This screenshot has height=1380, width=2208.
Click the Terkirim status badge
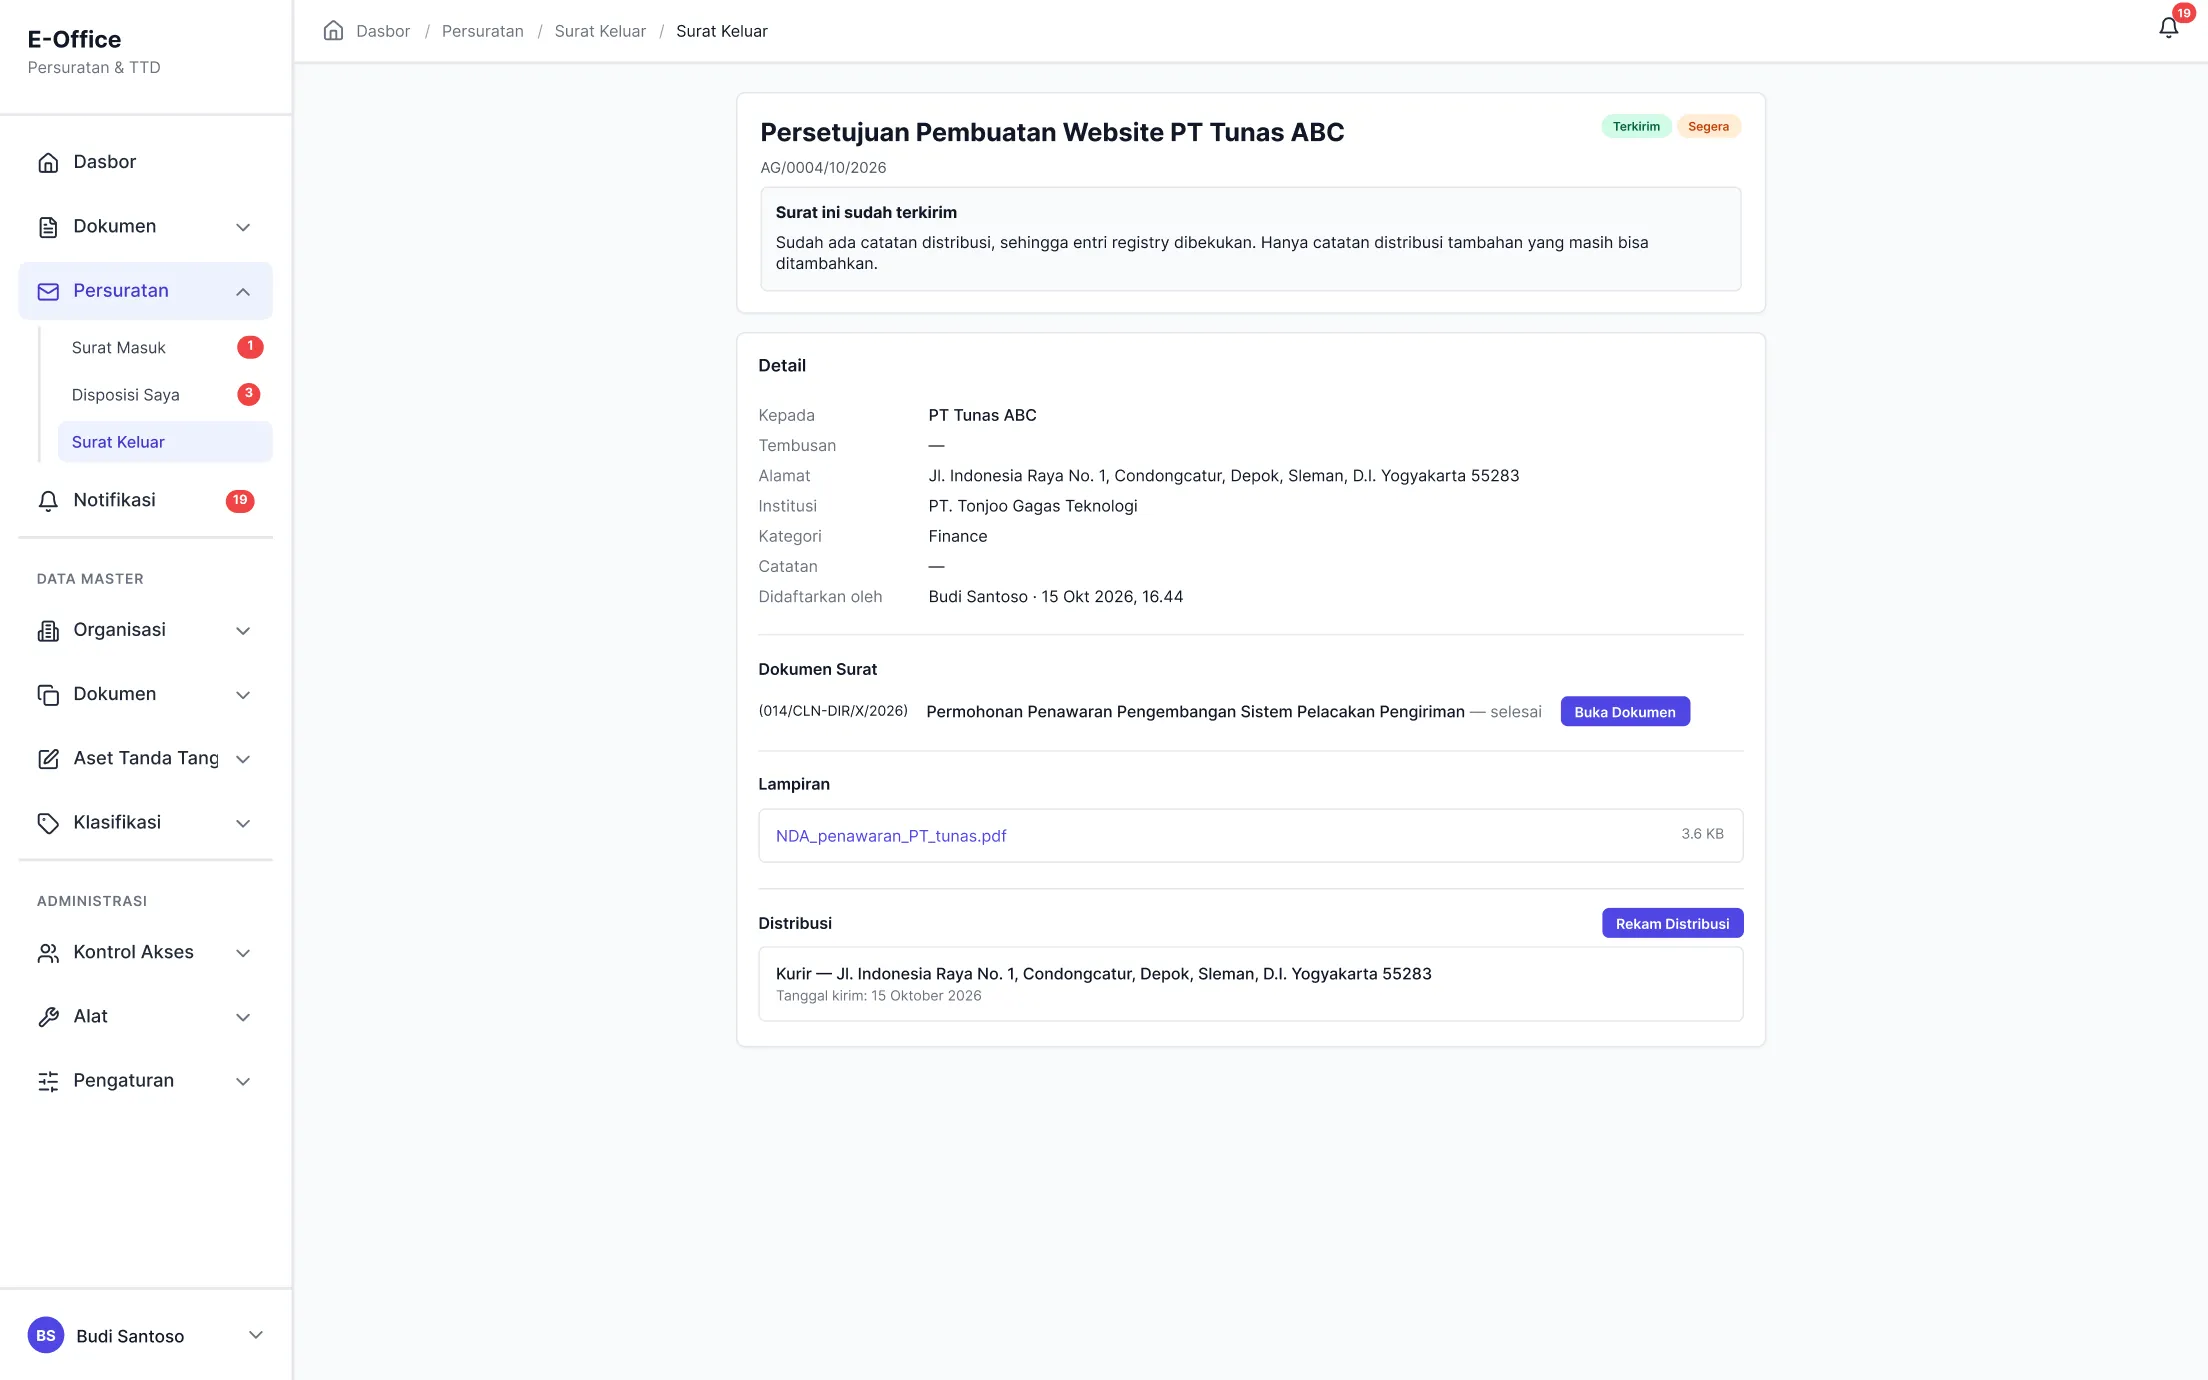tap(1636, 126)
